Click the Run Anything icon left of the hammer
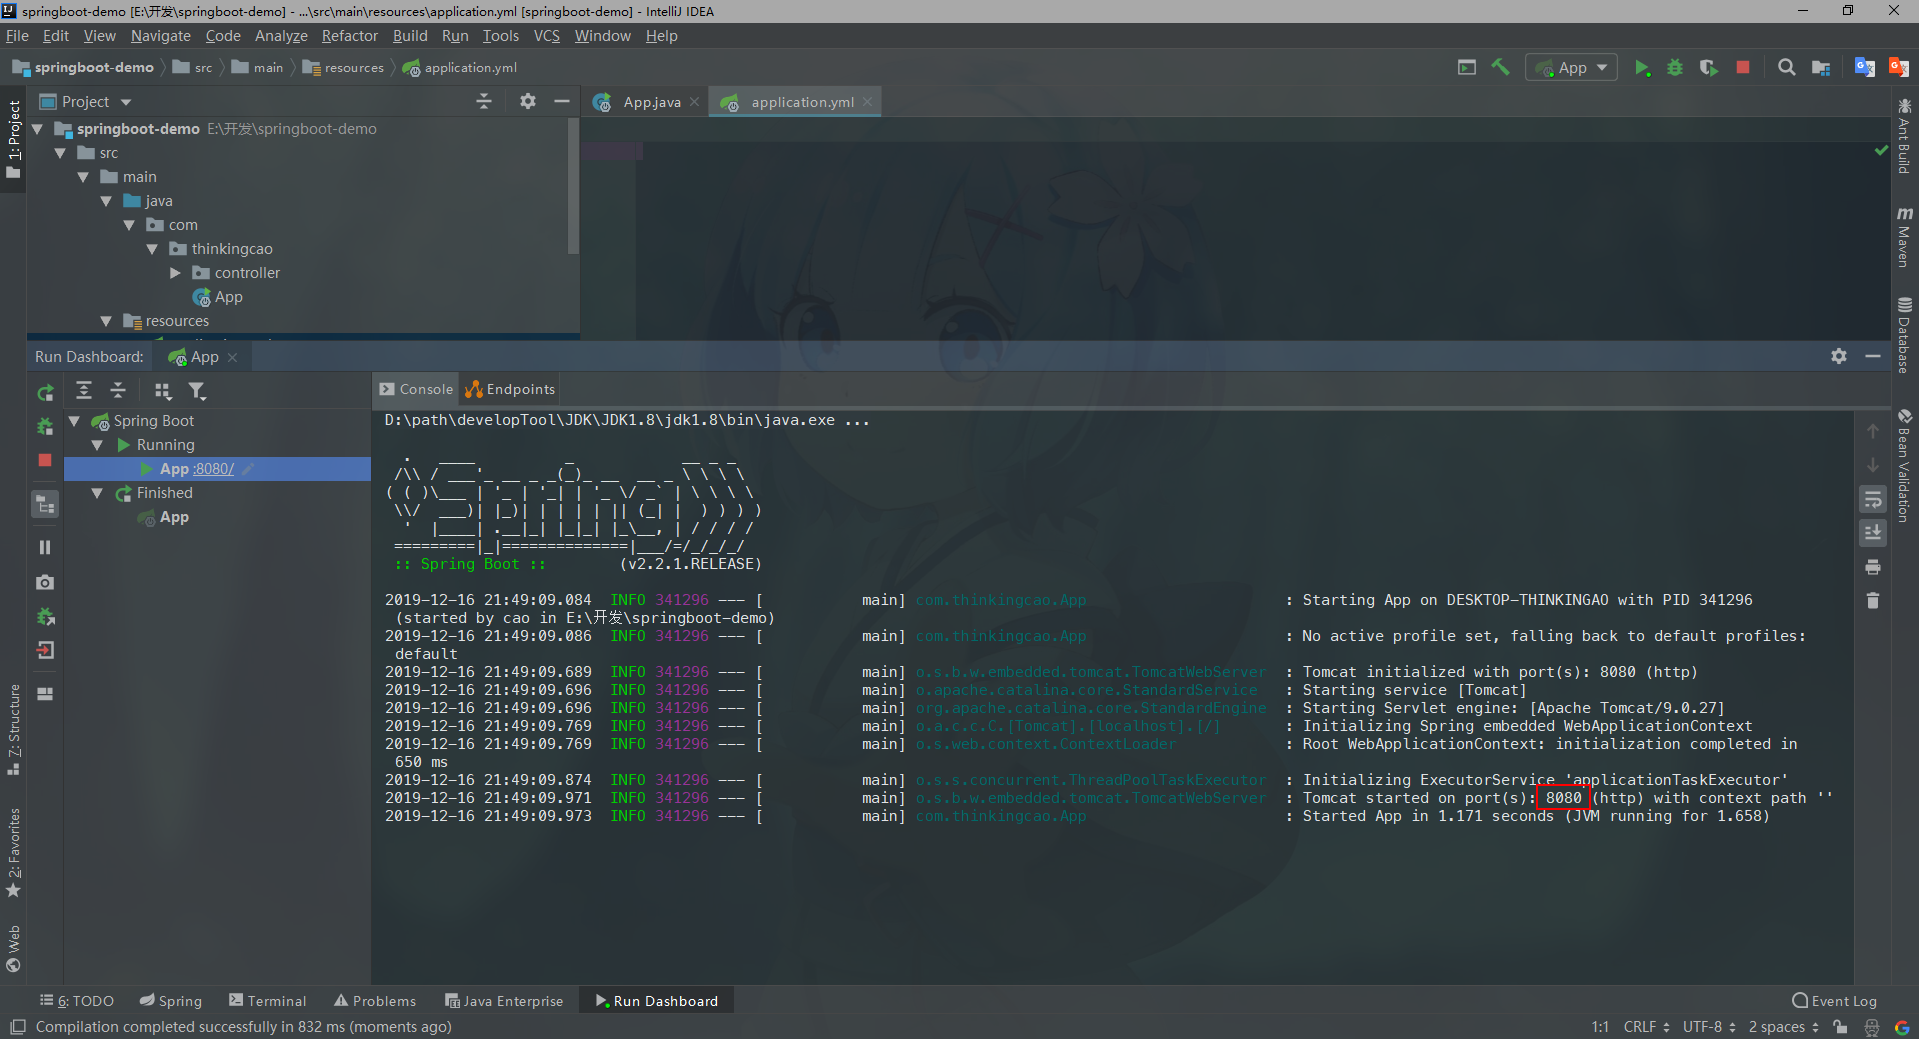The width and height of the screenshot is (1919, 1039). click(1467, 67)
